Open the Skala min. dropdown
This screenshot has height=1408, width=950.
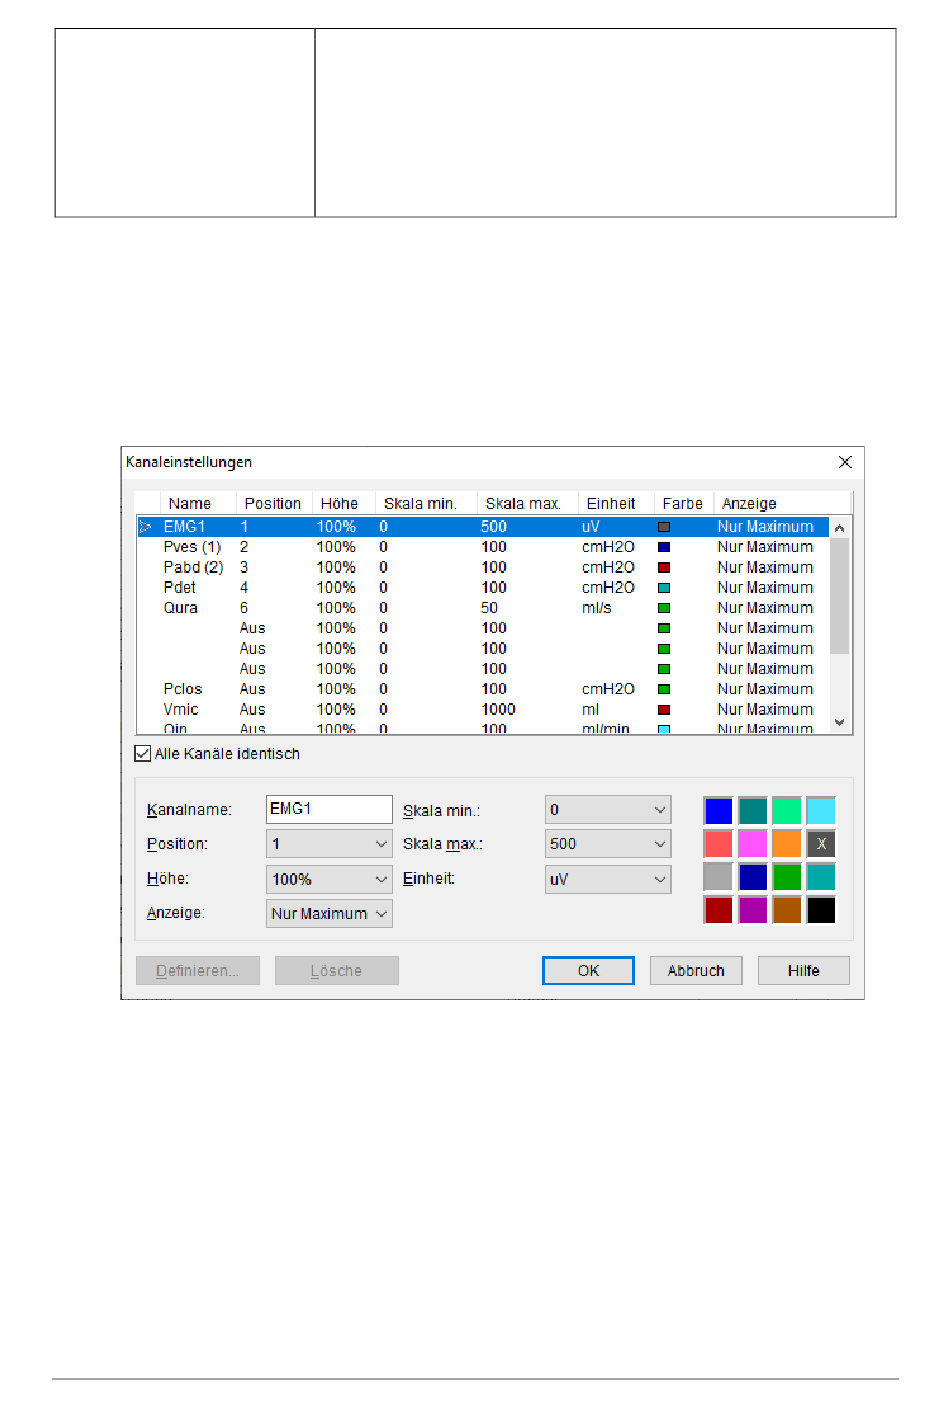coord(608,810)
